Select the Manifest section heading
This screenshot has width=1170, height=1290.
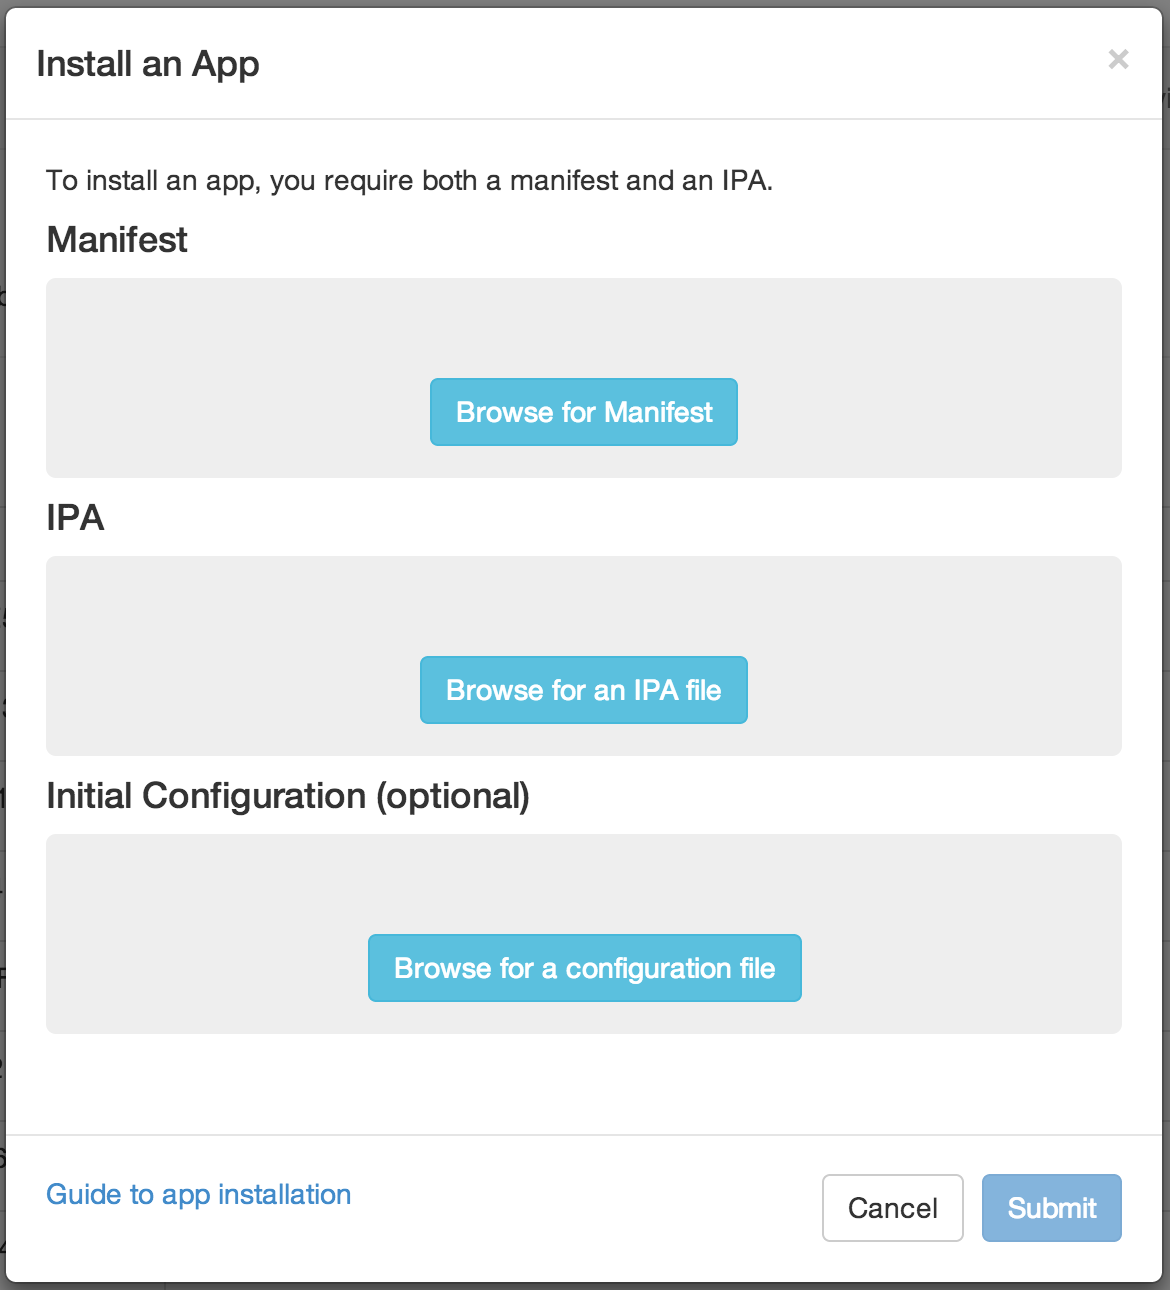117,240
